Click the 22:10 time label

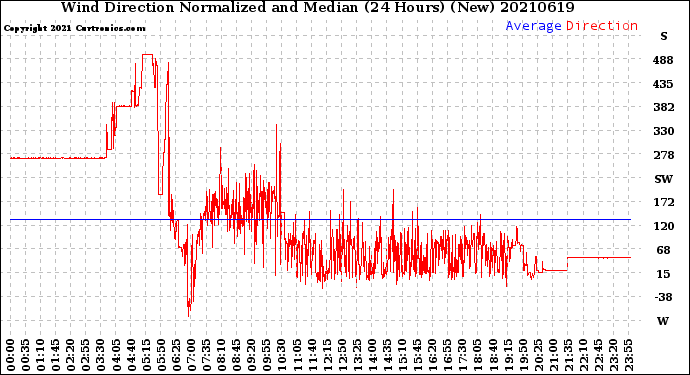point(584,355)
